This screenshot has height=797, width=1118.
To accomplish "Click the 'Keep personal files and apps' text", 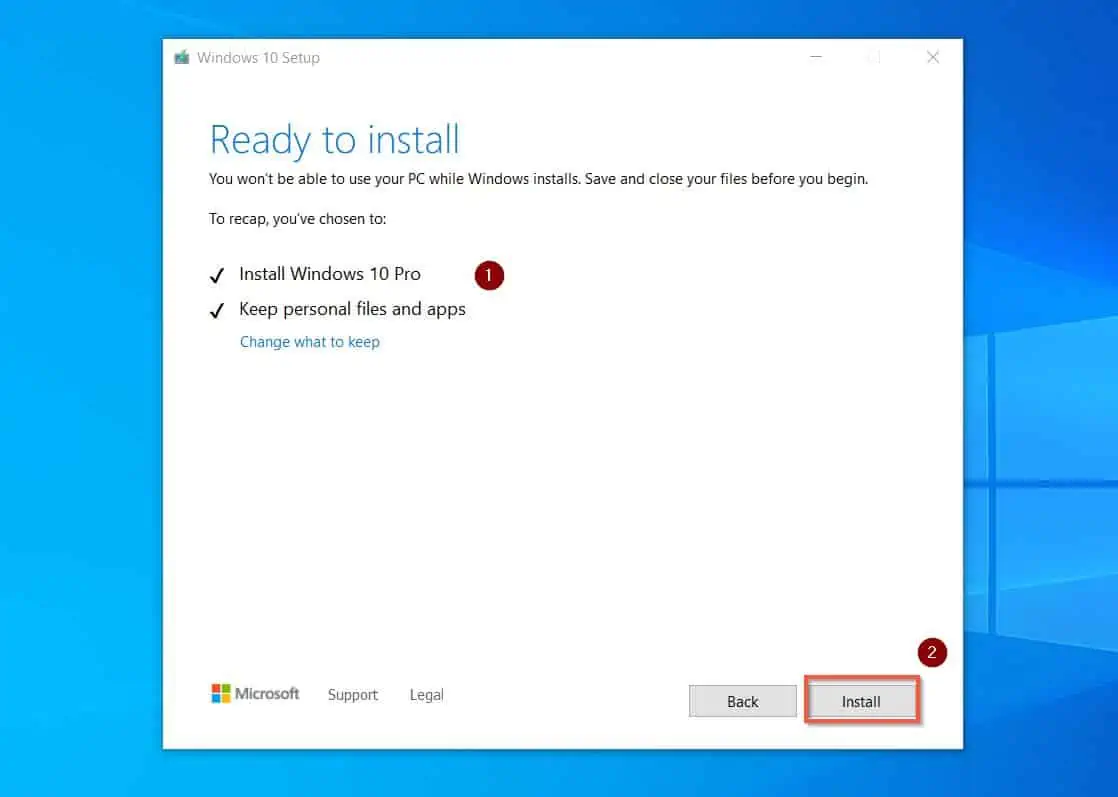I will (352, 309).
